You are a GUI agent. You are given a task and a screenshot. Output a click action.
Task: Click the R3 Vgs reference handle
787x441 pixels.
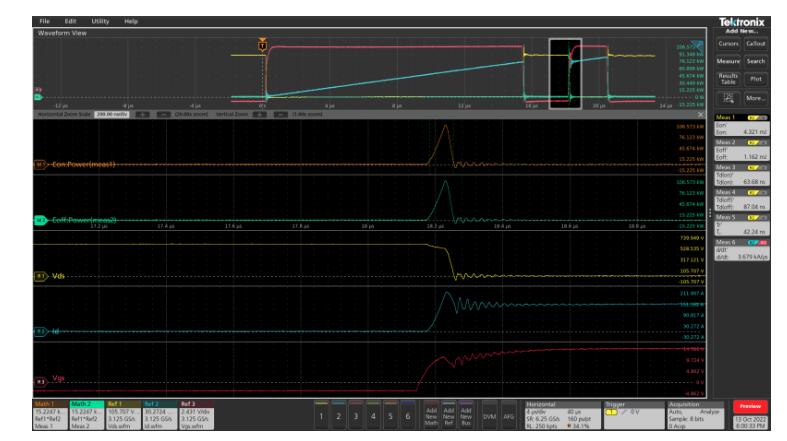tap(40, 382)
